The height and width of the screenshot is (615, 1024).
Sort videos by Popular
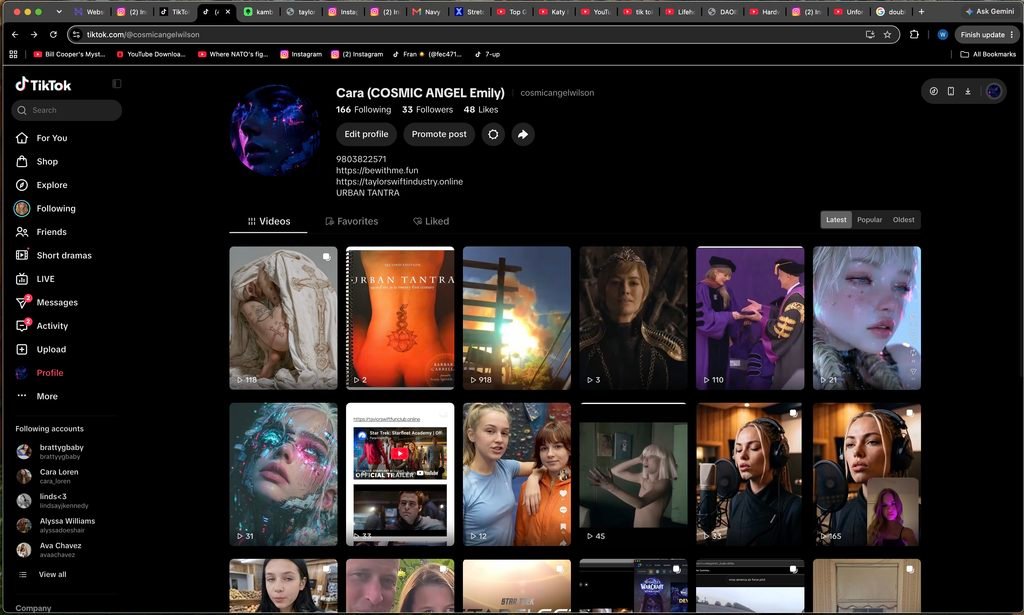pyautogui.click(x=869, y=220)
